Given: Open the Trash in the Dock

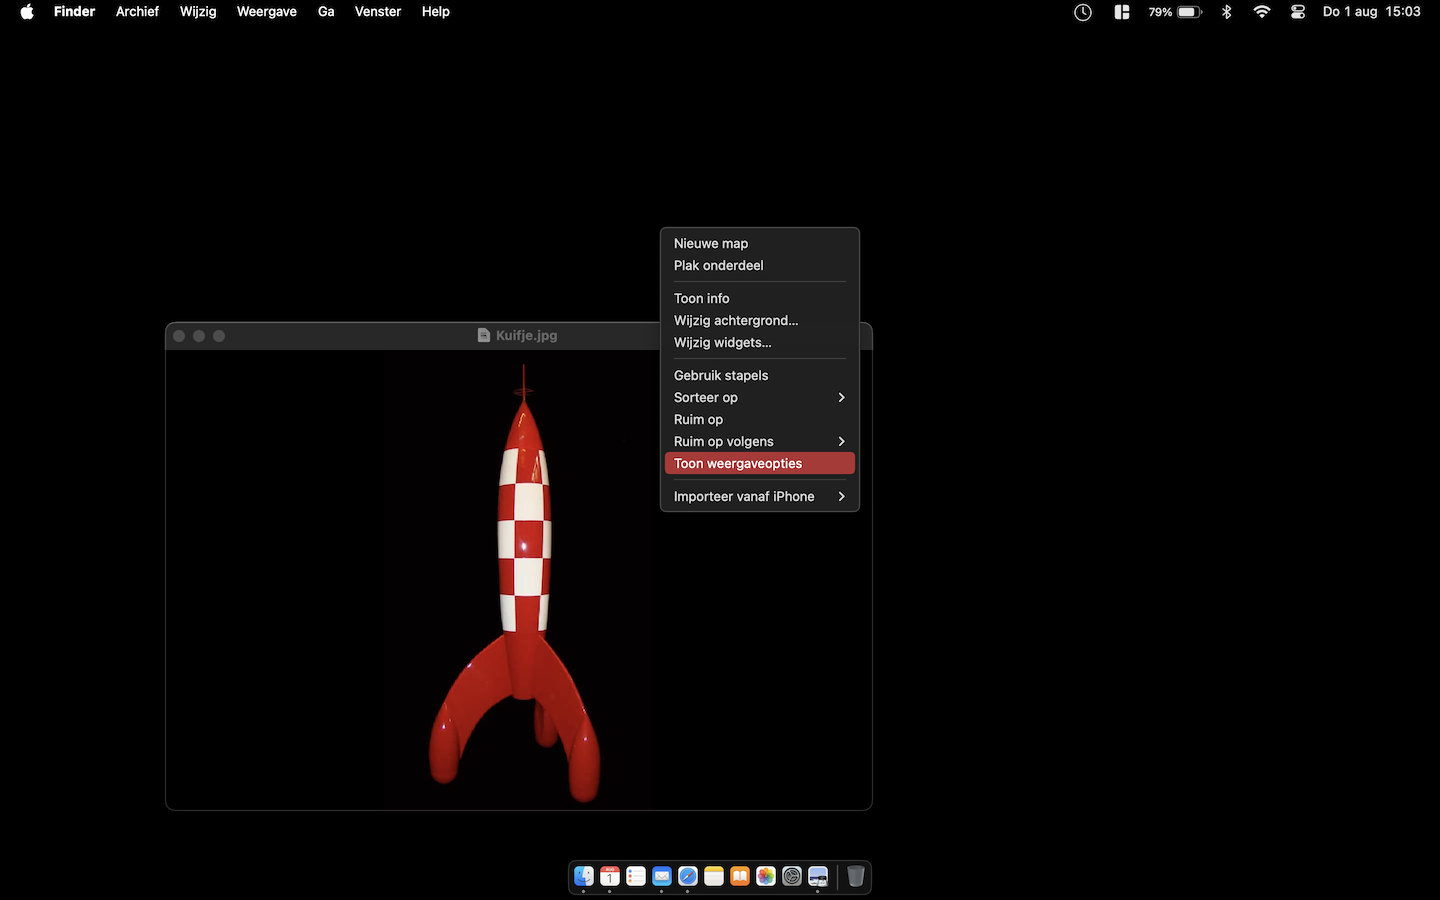Looking at the screenshot, I should click(x=856, y=876).
